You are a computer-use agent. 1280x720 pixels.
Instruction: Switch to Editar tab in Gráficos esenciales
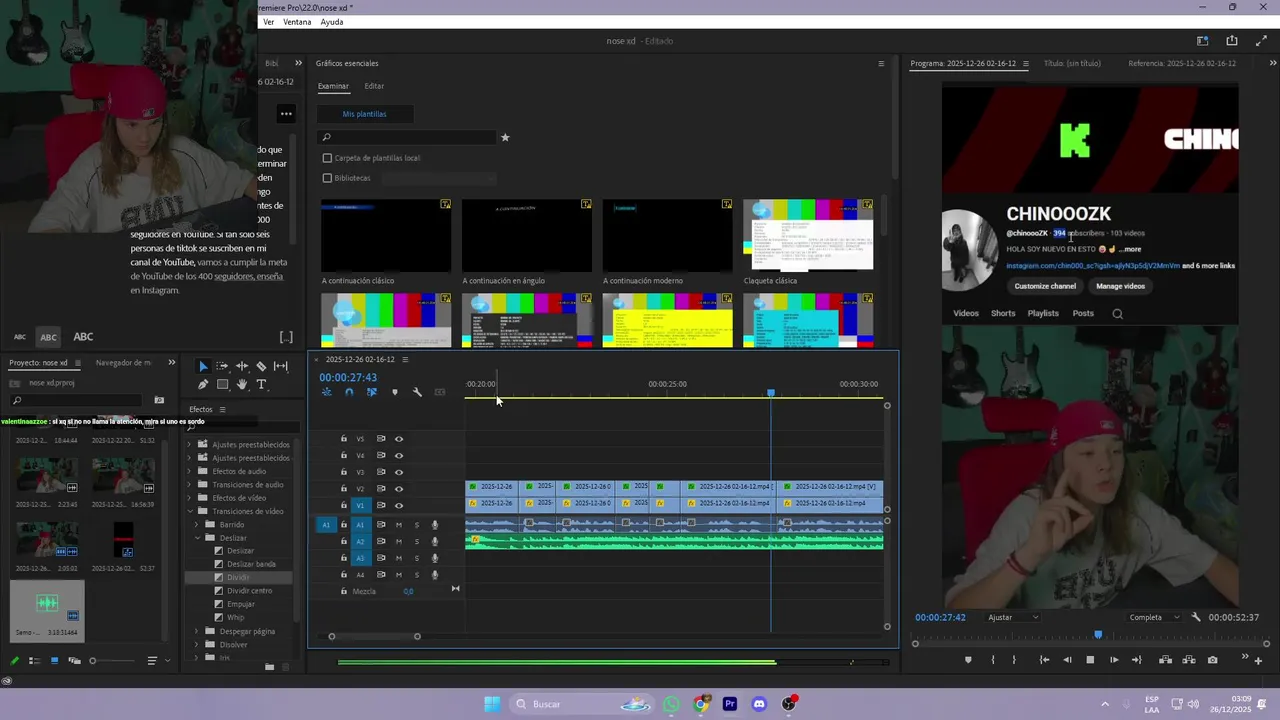click(x=374, y=86)
